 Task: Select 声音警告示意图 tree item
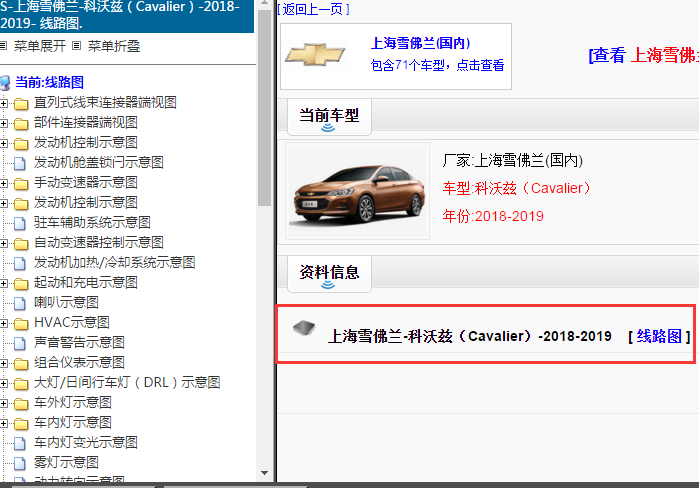point(79,342)
